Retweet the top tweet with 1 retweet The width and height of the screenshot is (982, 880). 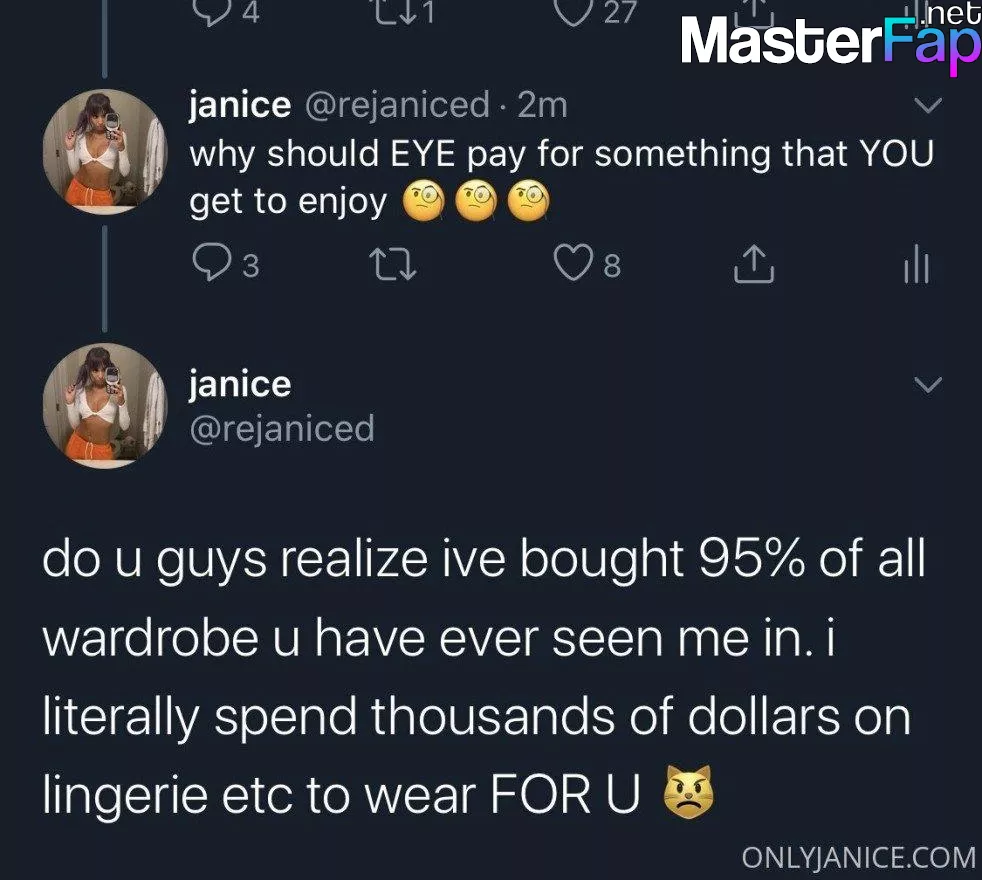(x=405, y=11)
